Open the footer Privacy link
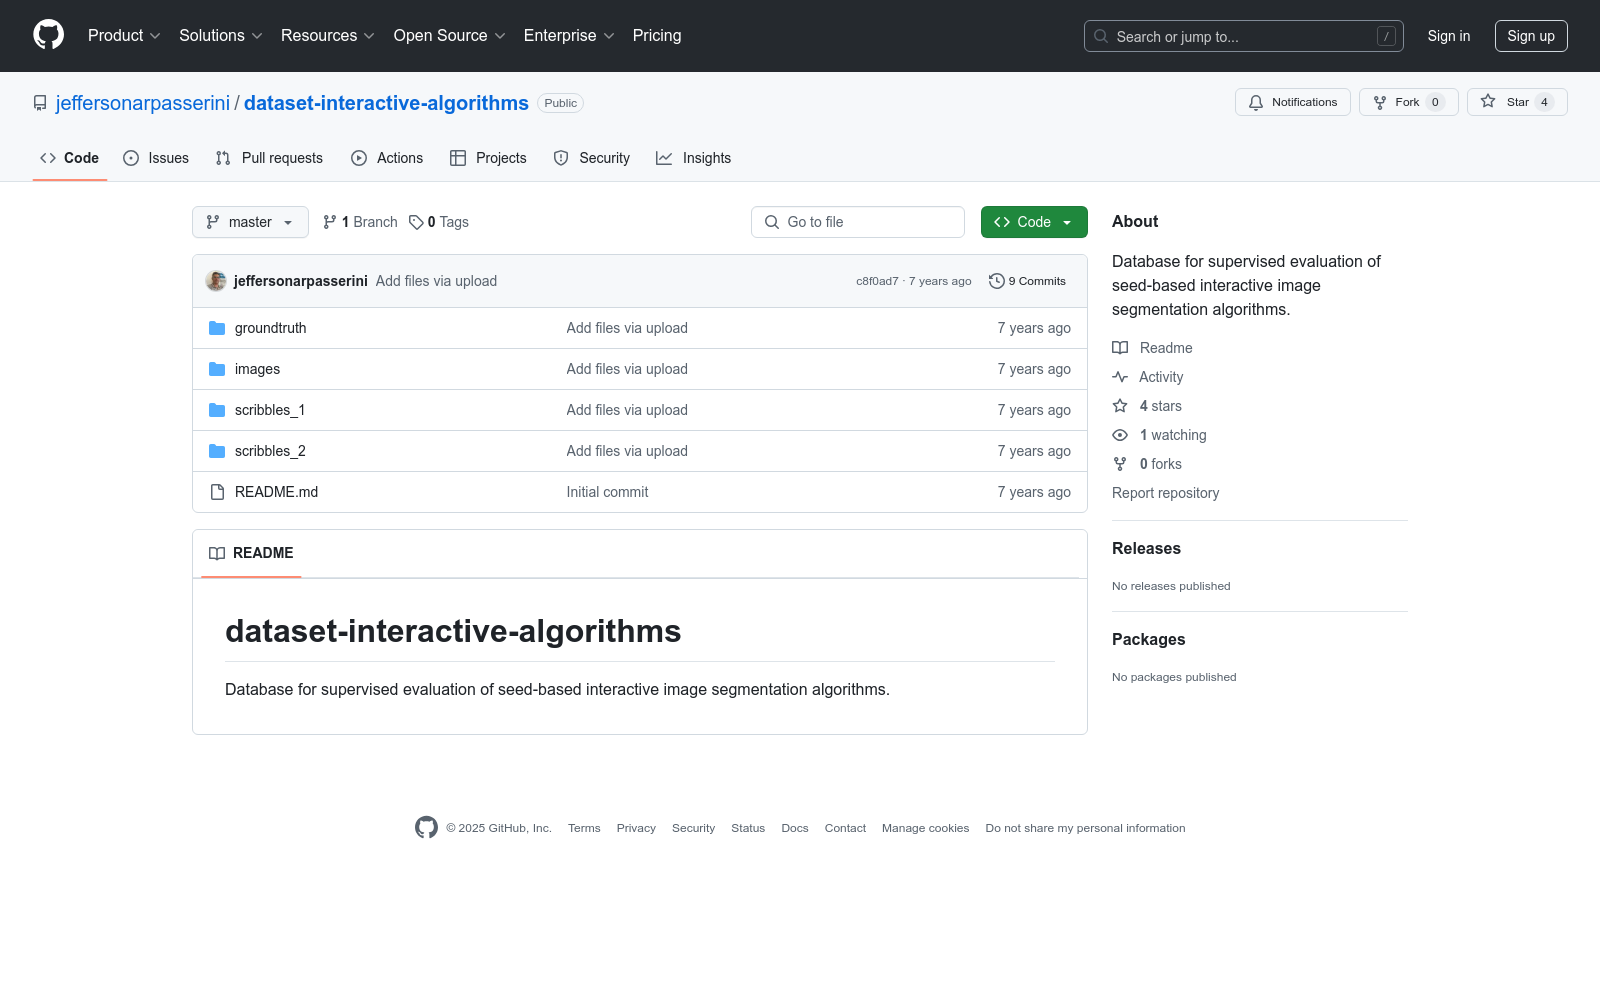The image size is (1600, 1000). coord(636,828)
